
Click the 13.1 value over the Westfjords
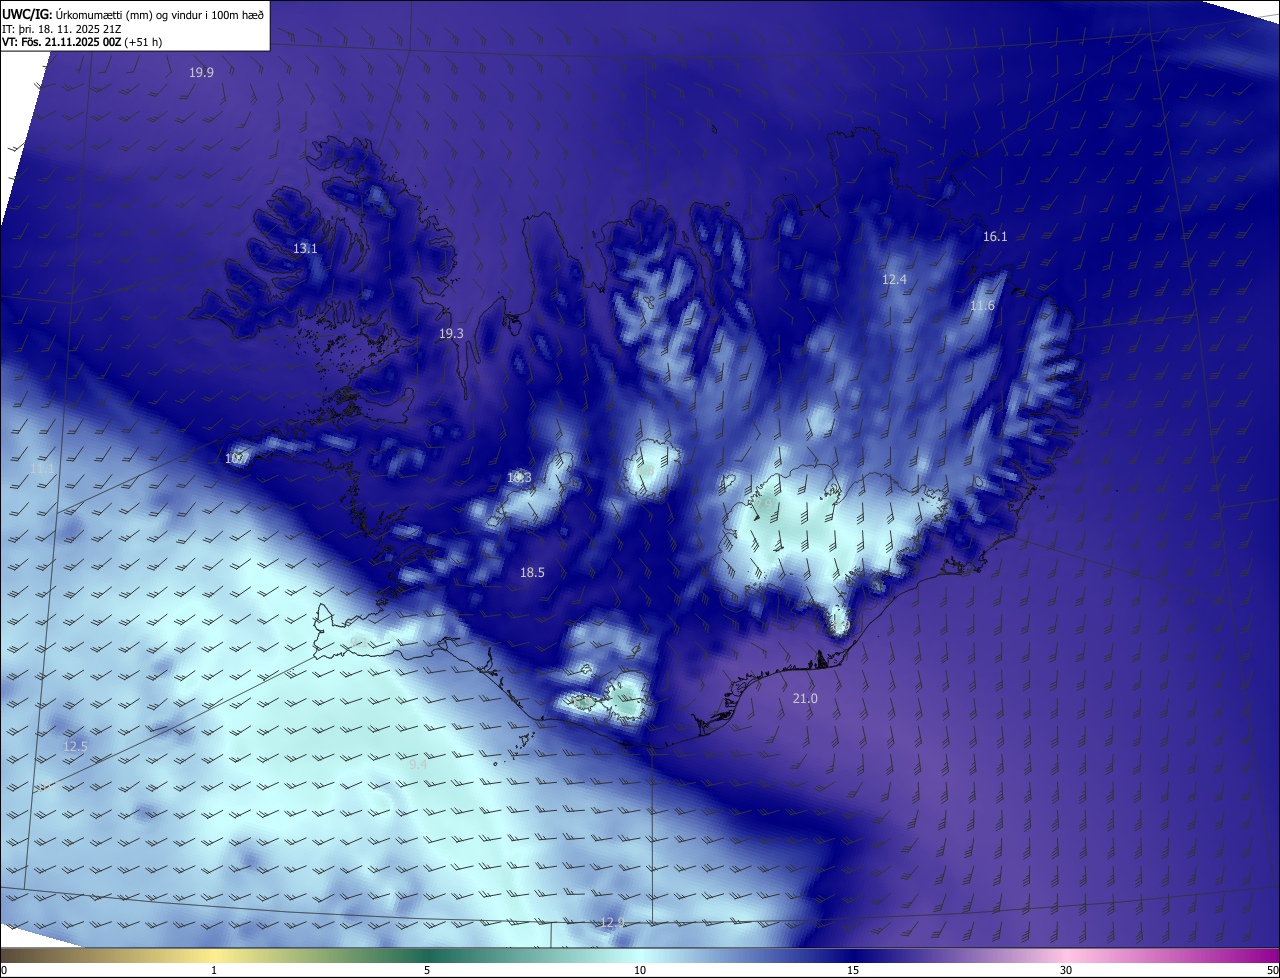tap(305, 248)
